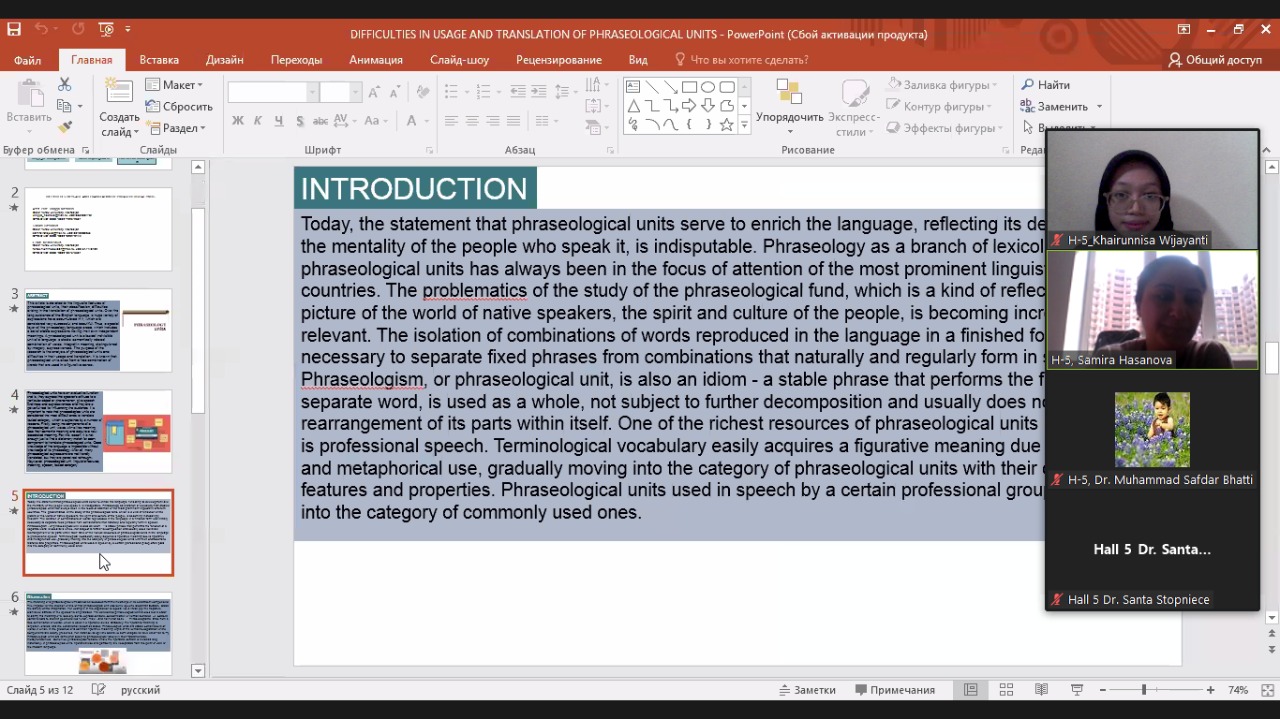Click the Создать слайд new slide icon
Screen dimensions: 1280x719
[120, 93]
